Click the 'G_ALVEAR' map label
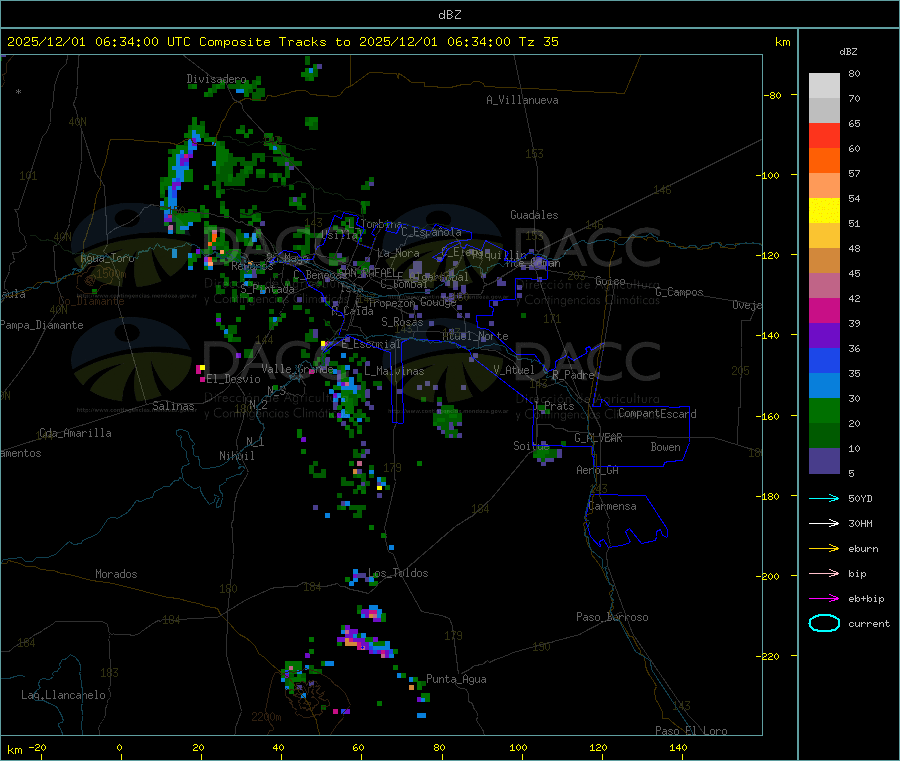Screen dimensions: 900x761 (599, 438)
